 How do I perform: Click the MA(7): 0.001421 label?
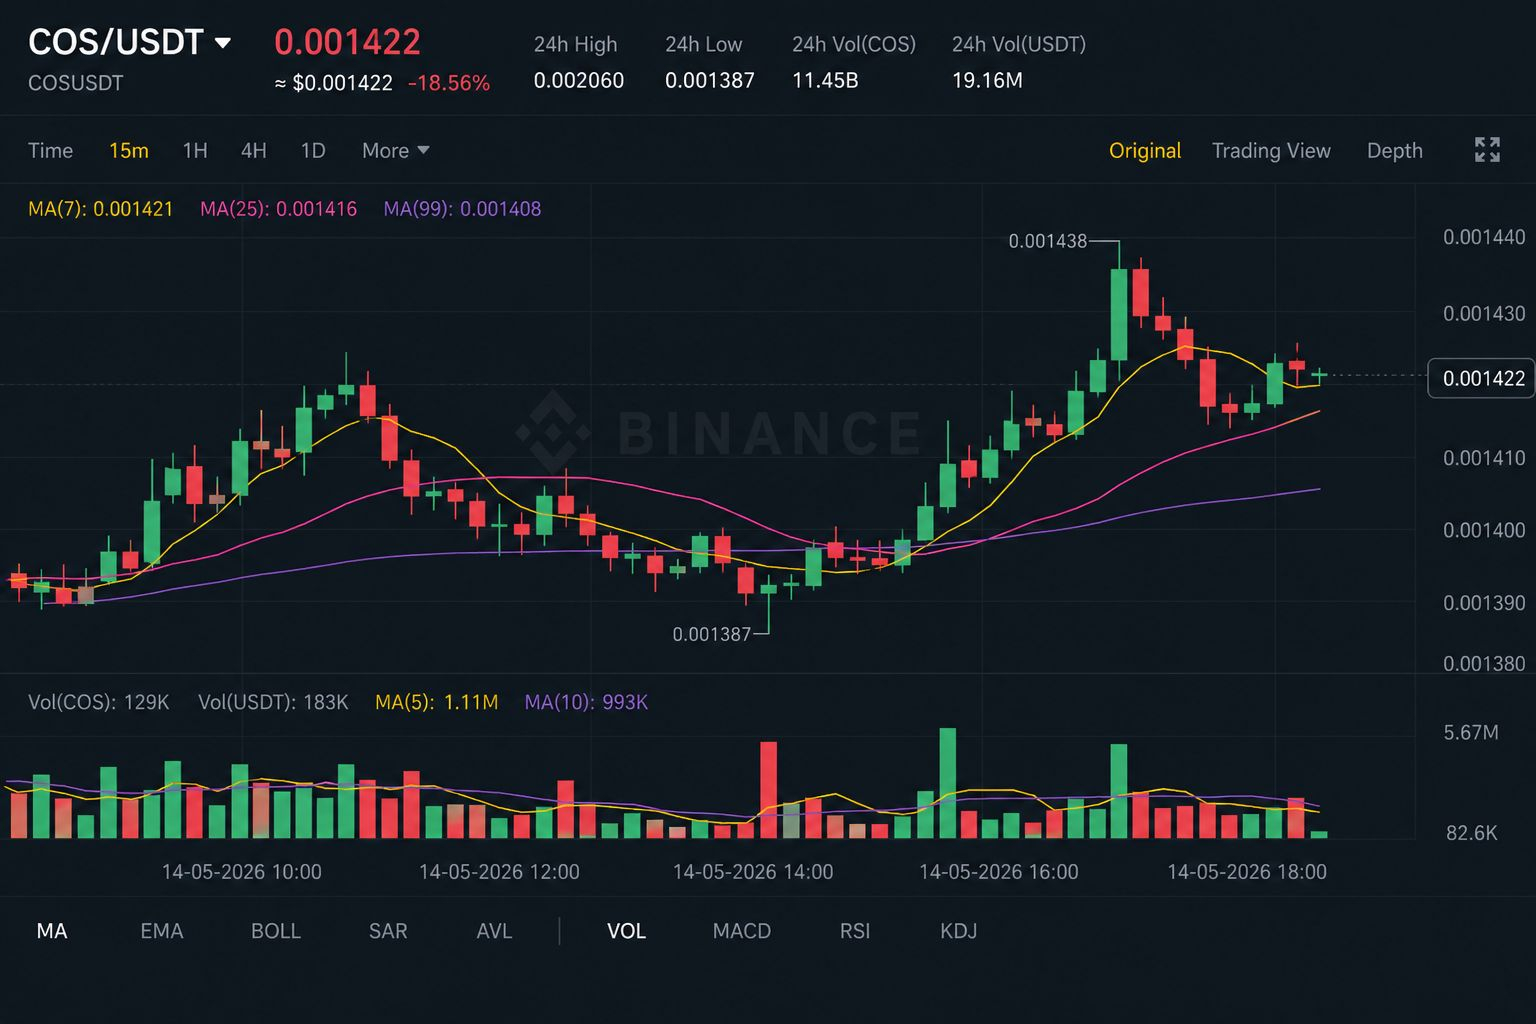(101, 209)
